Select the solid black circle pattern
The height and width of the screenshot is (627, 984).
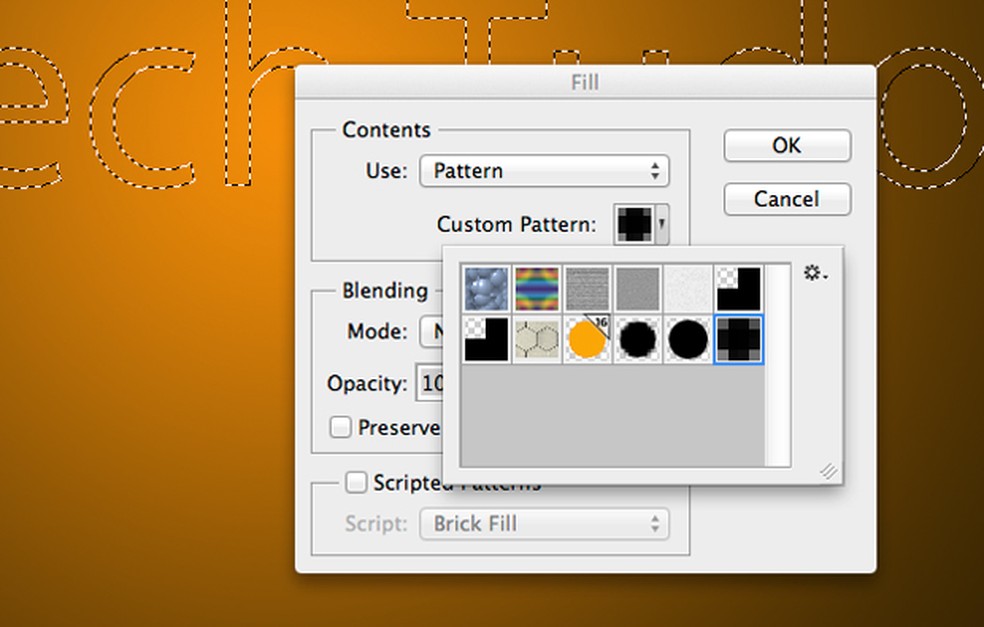coord(689,340)
